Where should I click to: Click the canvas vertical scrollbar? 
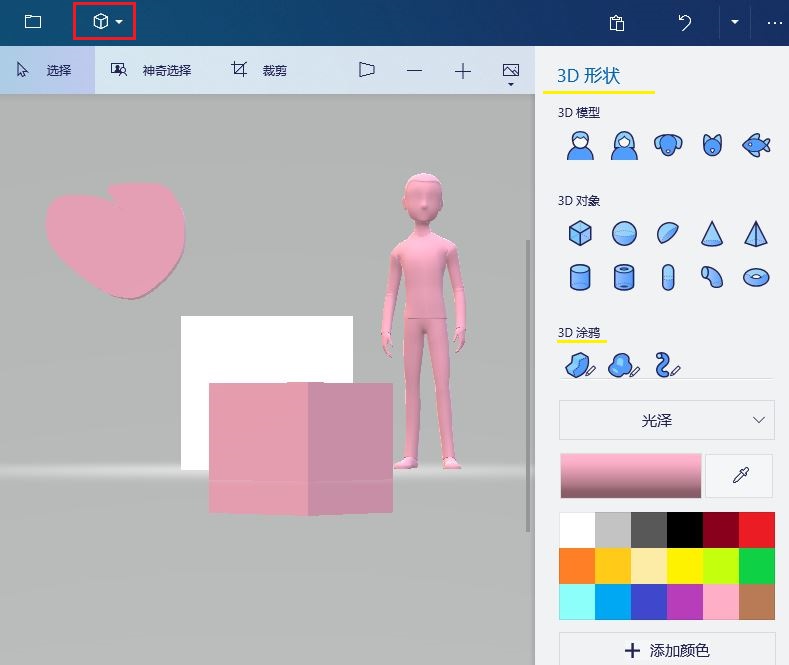[528, 385]
